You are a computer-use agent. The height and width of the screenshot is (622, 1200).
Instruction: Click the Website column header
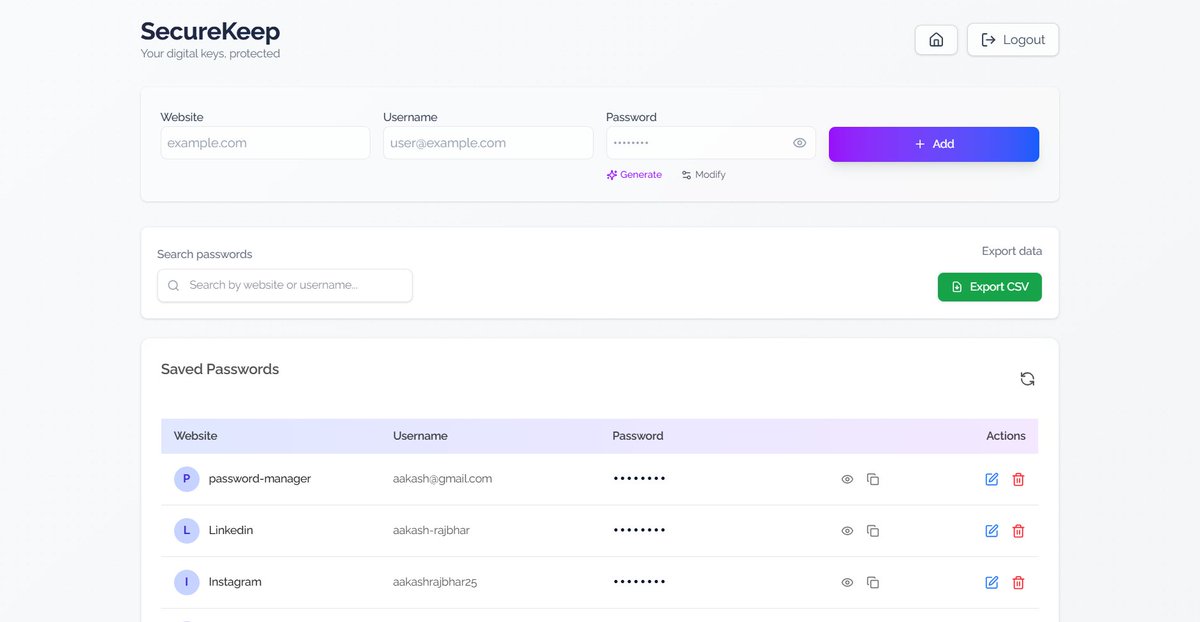click(x=195, y=436)
